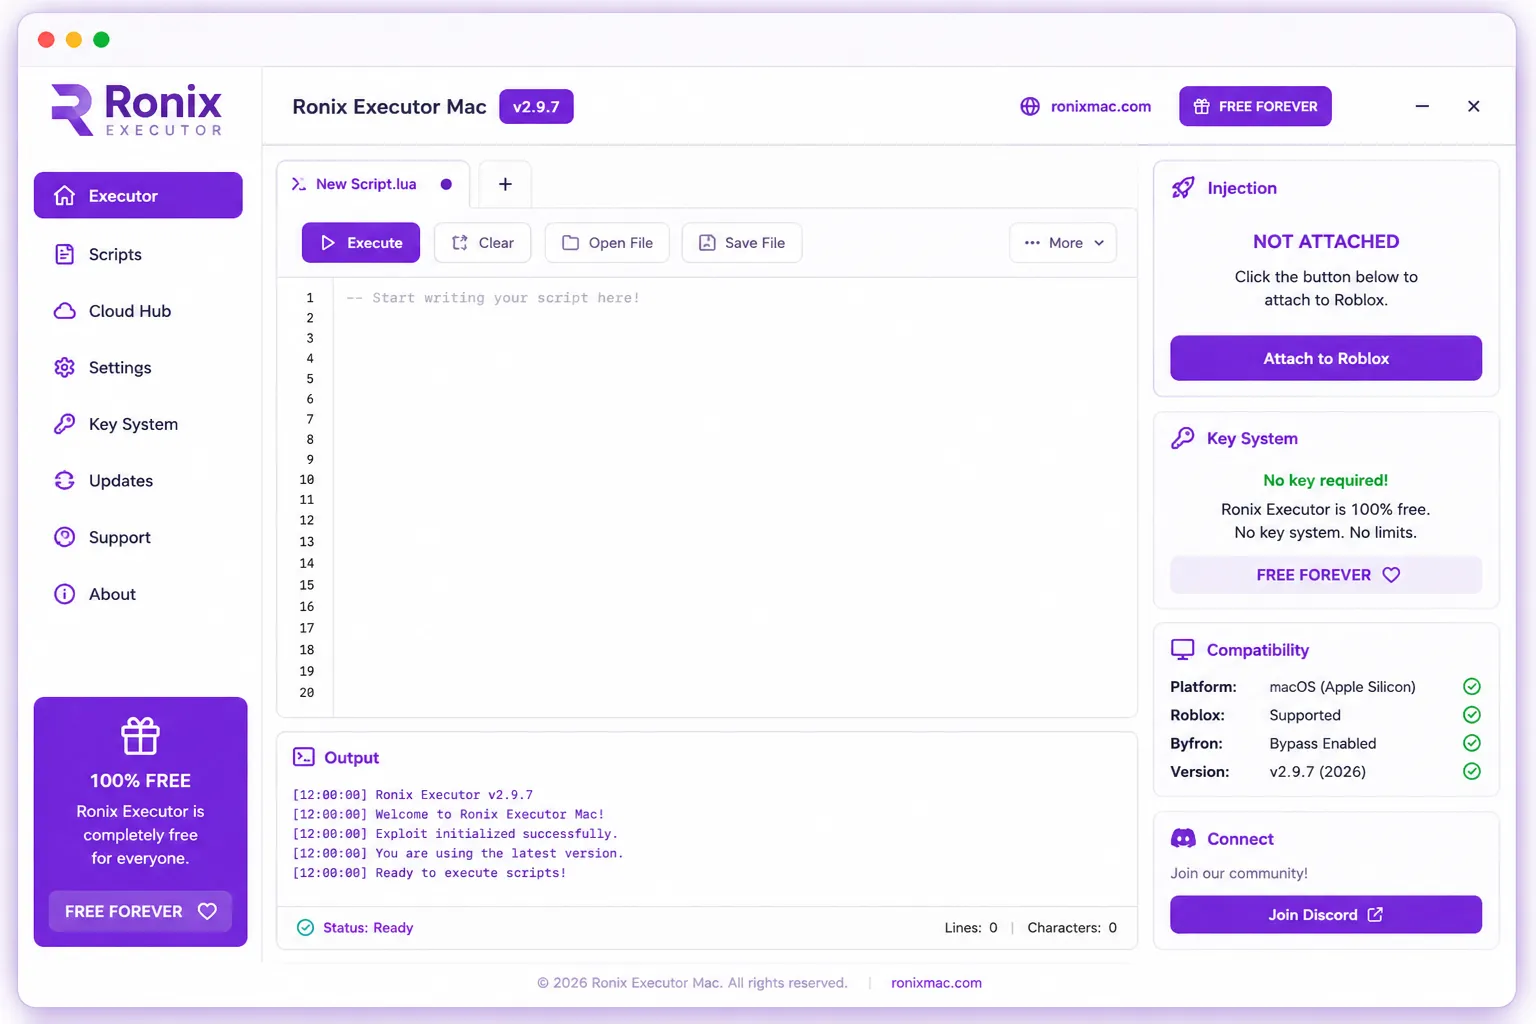Click the Byfron Bypass Enabled check mark

point(1472,743)
